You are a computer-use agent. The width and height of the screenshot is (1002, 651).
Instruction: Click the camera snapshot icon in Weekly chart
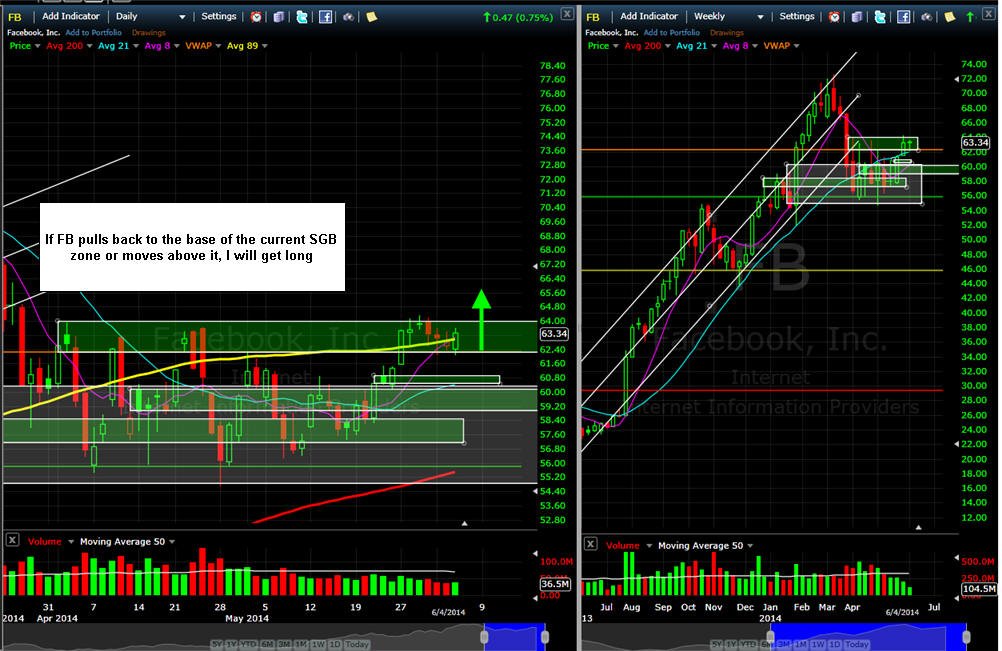tap(927, 17)
